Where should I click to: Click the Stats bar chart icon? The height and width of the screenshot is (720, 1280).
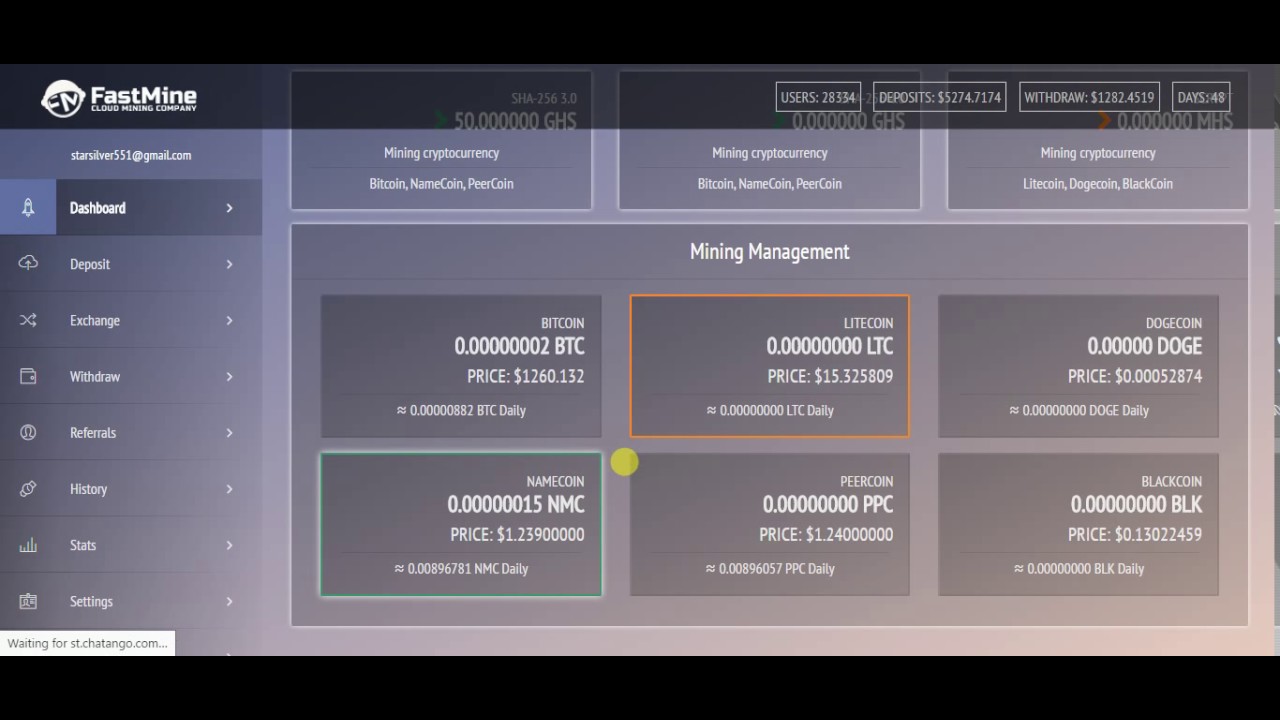(x=28, y=545)
